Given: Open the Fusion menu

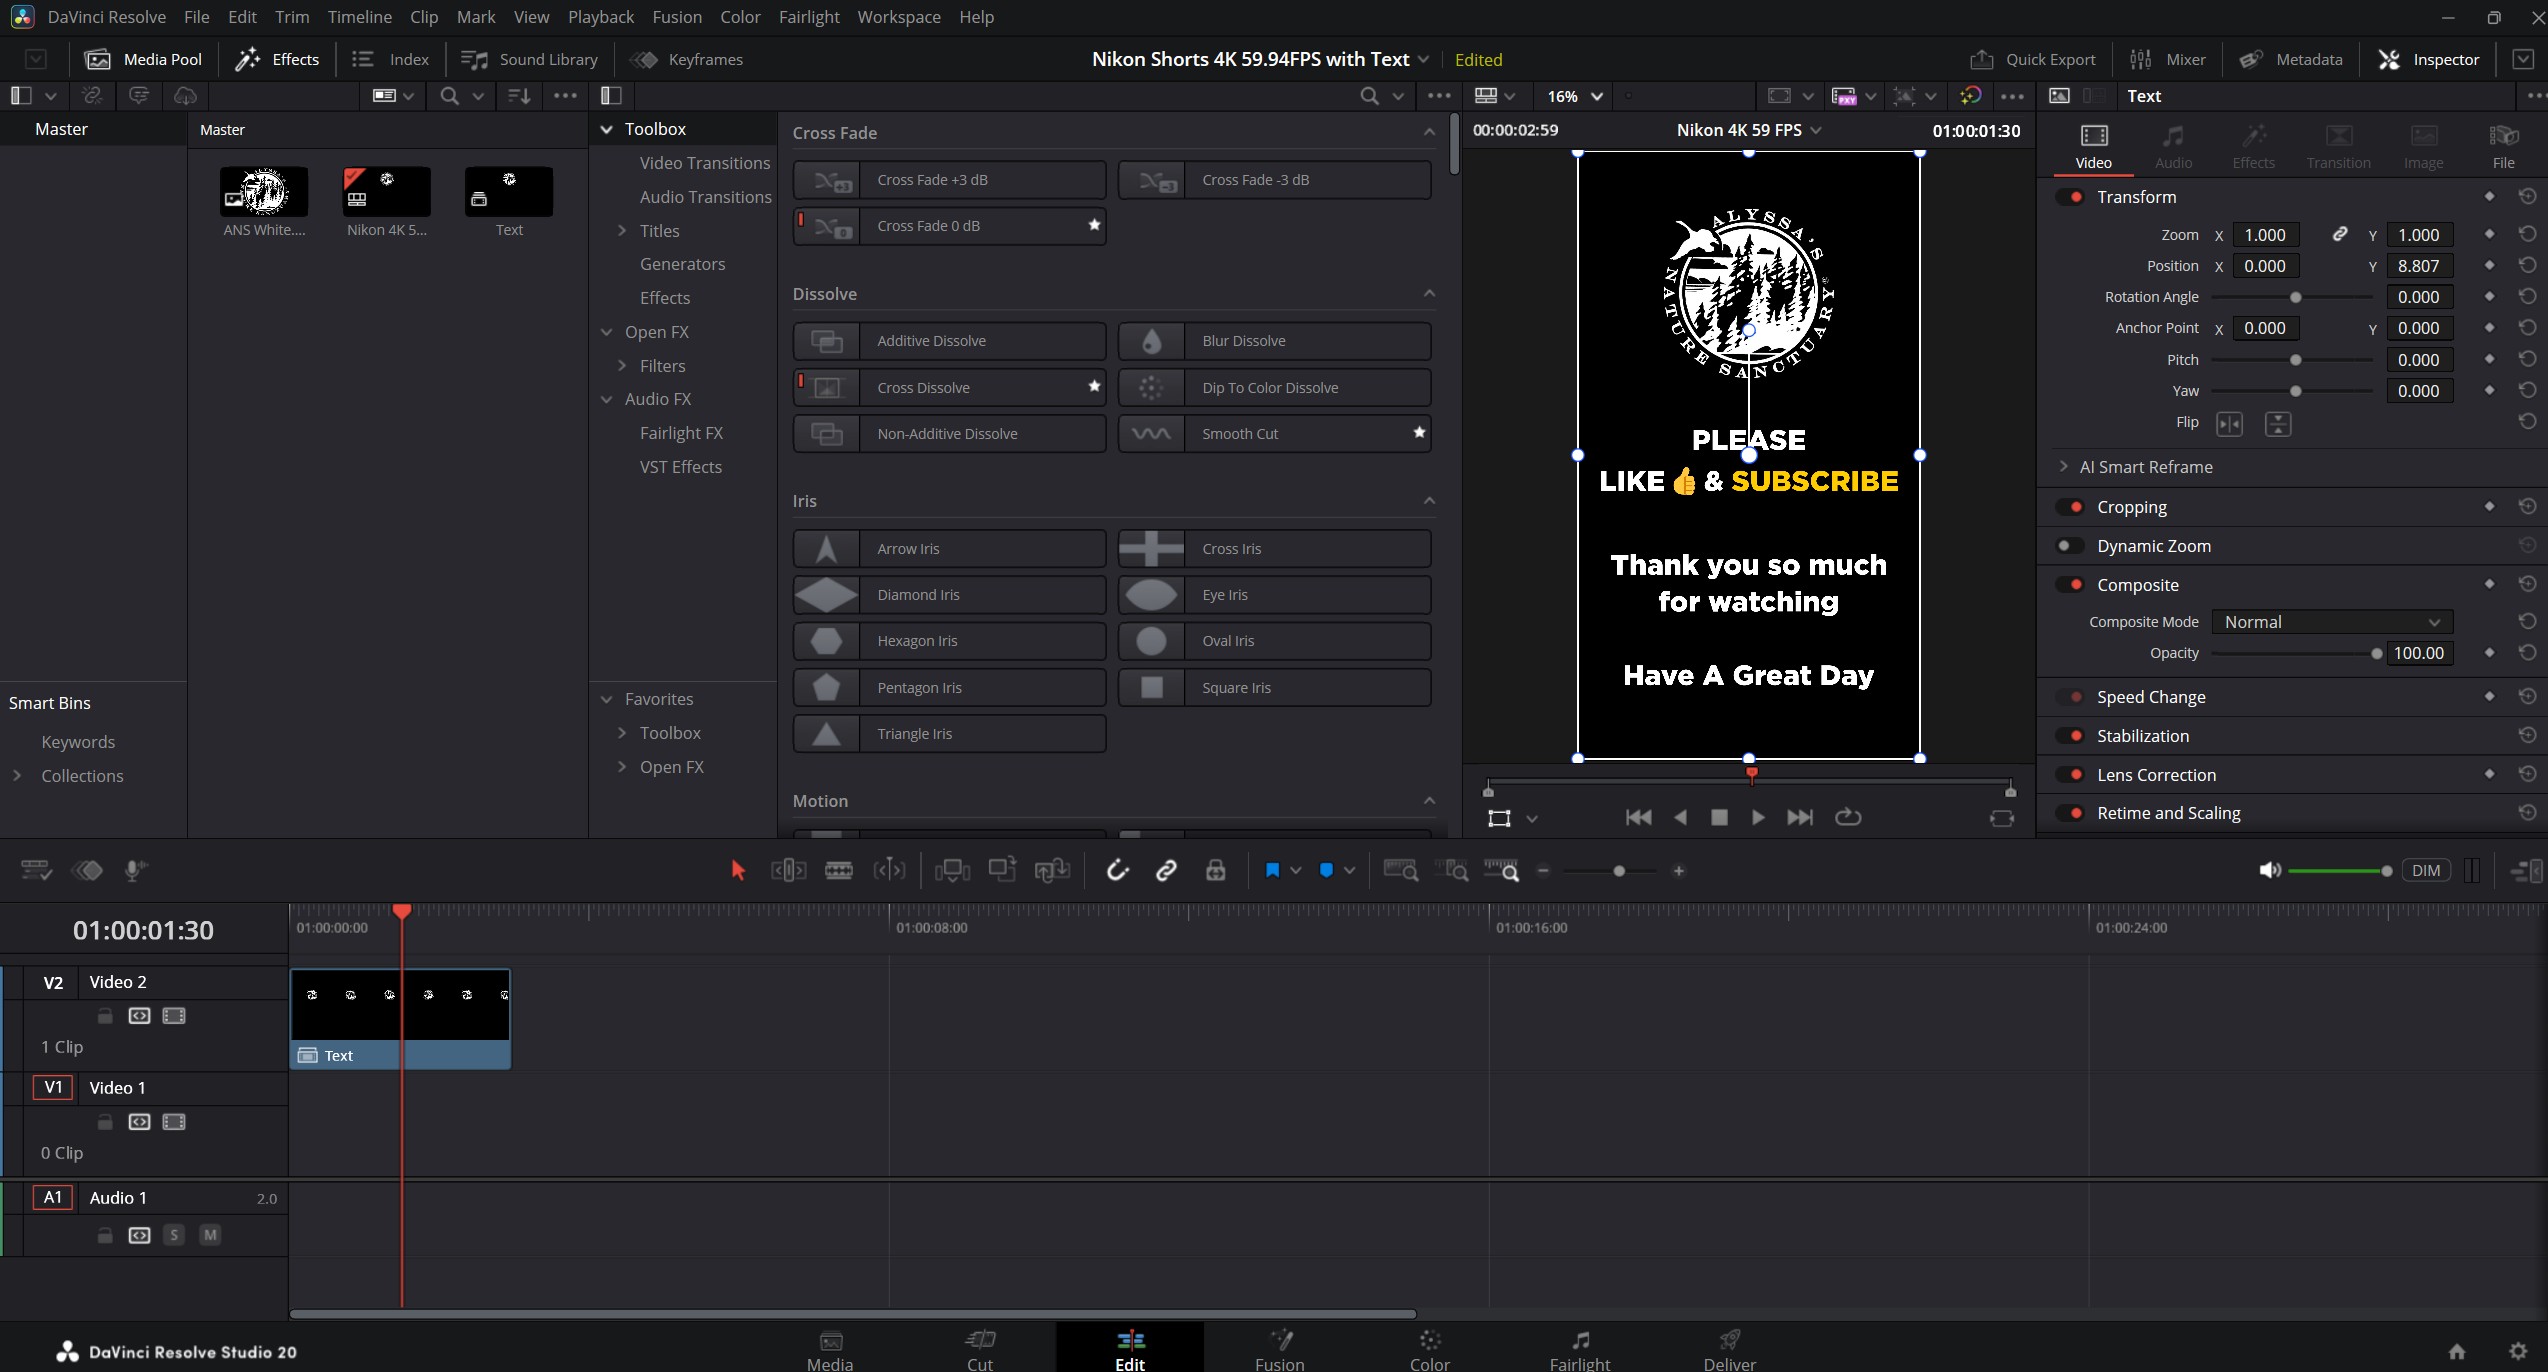Looking at the screenshot, I should point(677,17).
